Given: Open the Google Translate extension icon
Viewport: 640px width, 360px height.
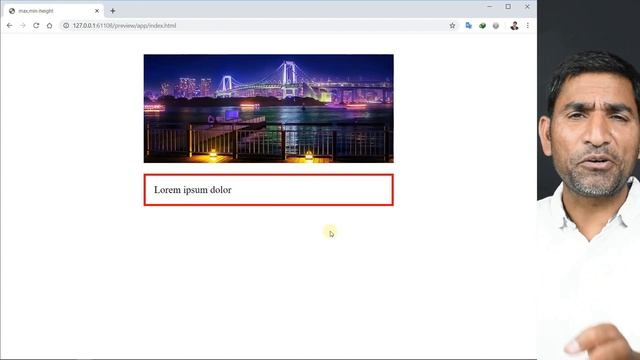Looking at the screenshot, I should point(469,25).
